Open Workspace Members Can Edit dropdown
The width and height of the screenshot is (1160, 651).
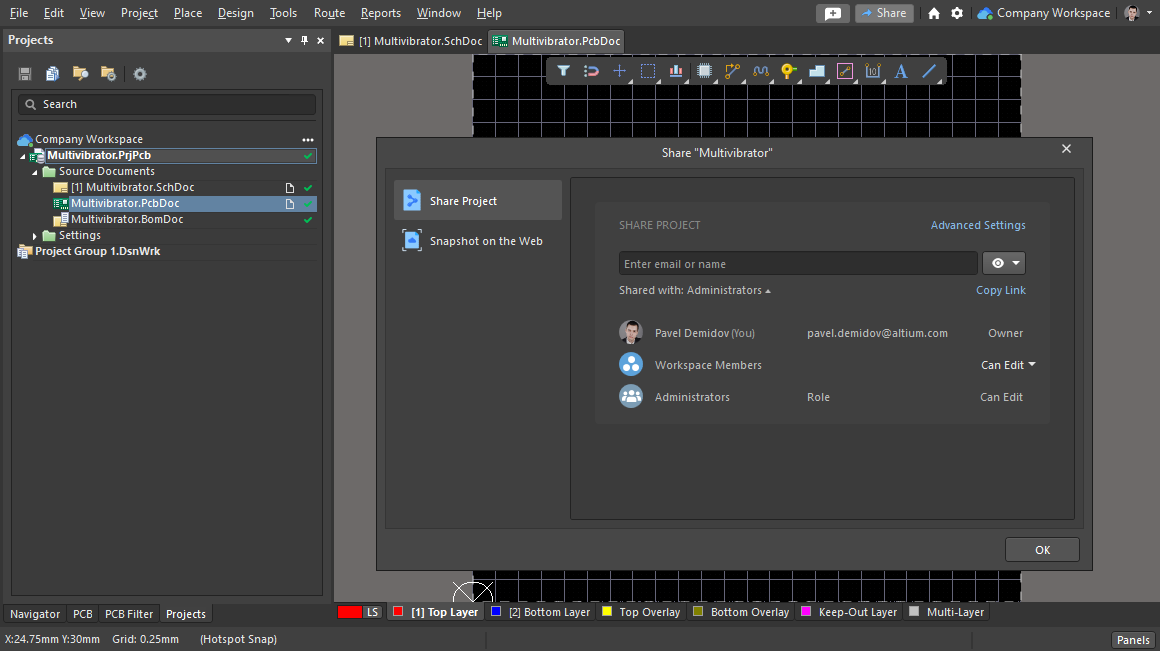coord(1008,365)
